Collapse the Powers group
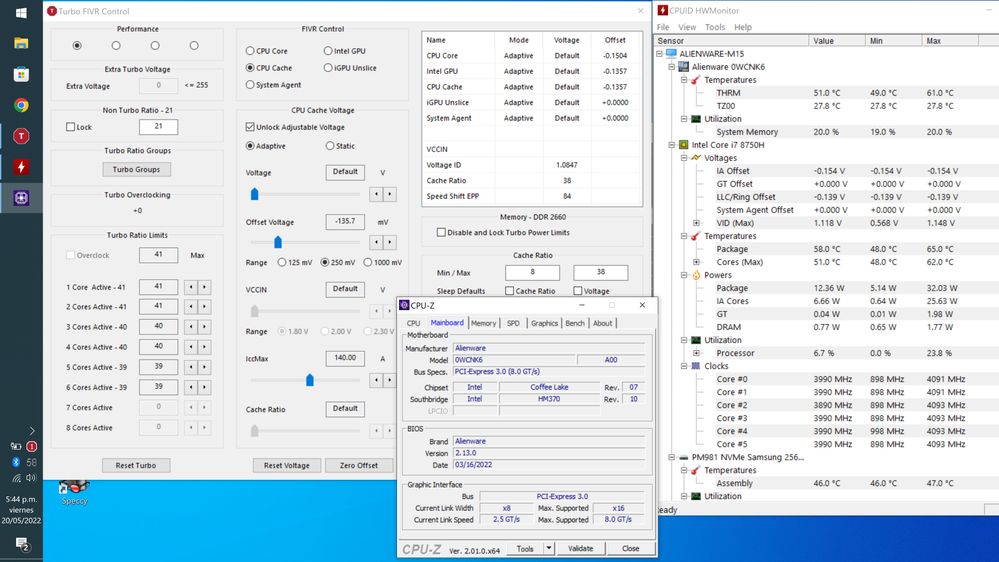Viewport: 999px width, 562px height. 684,275
